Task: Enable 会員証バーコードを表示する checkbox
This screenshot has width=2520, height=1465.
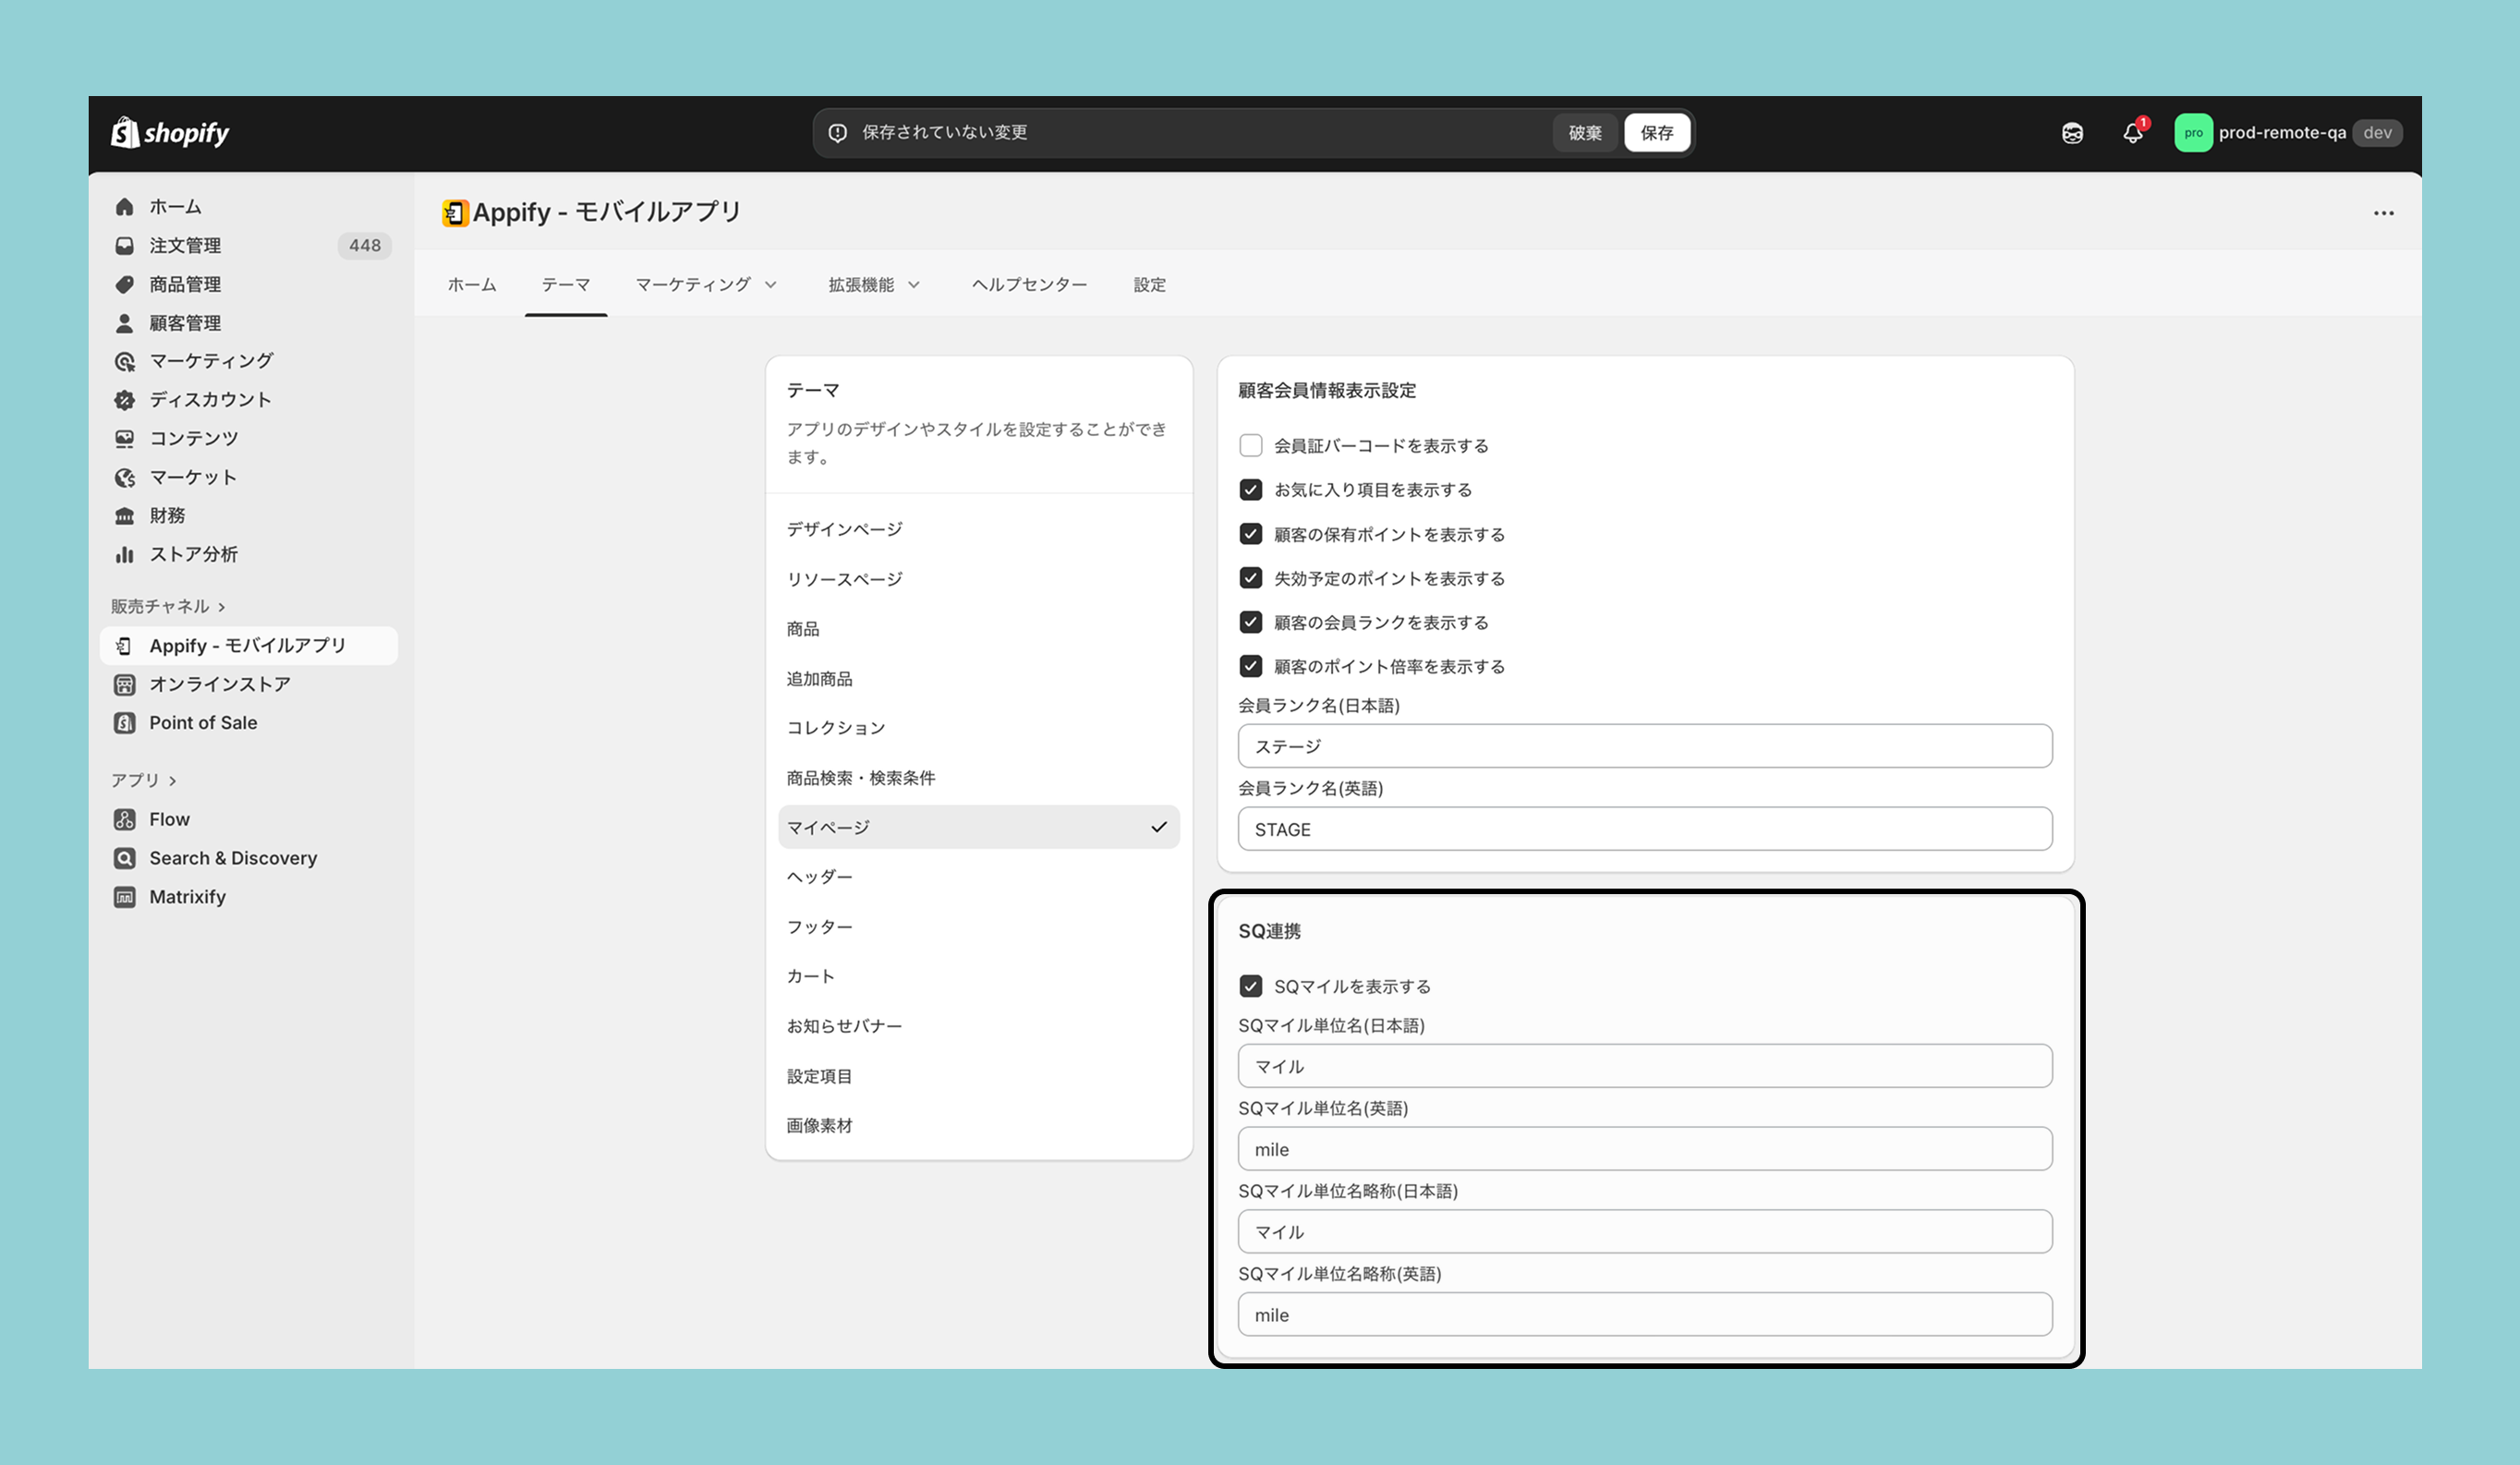Action: tap(1251, 445)
